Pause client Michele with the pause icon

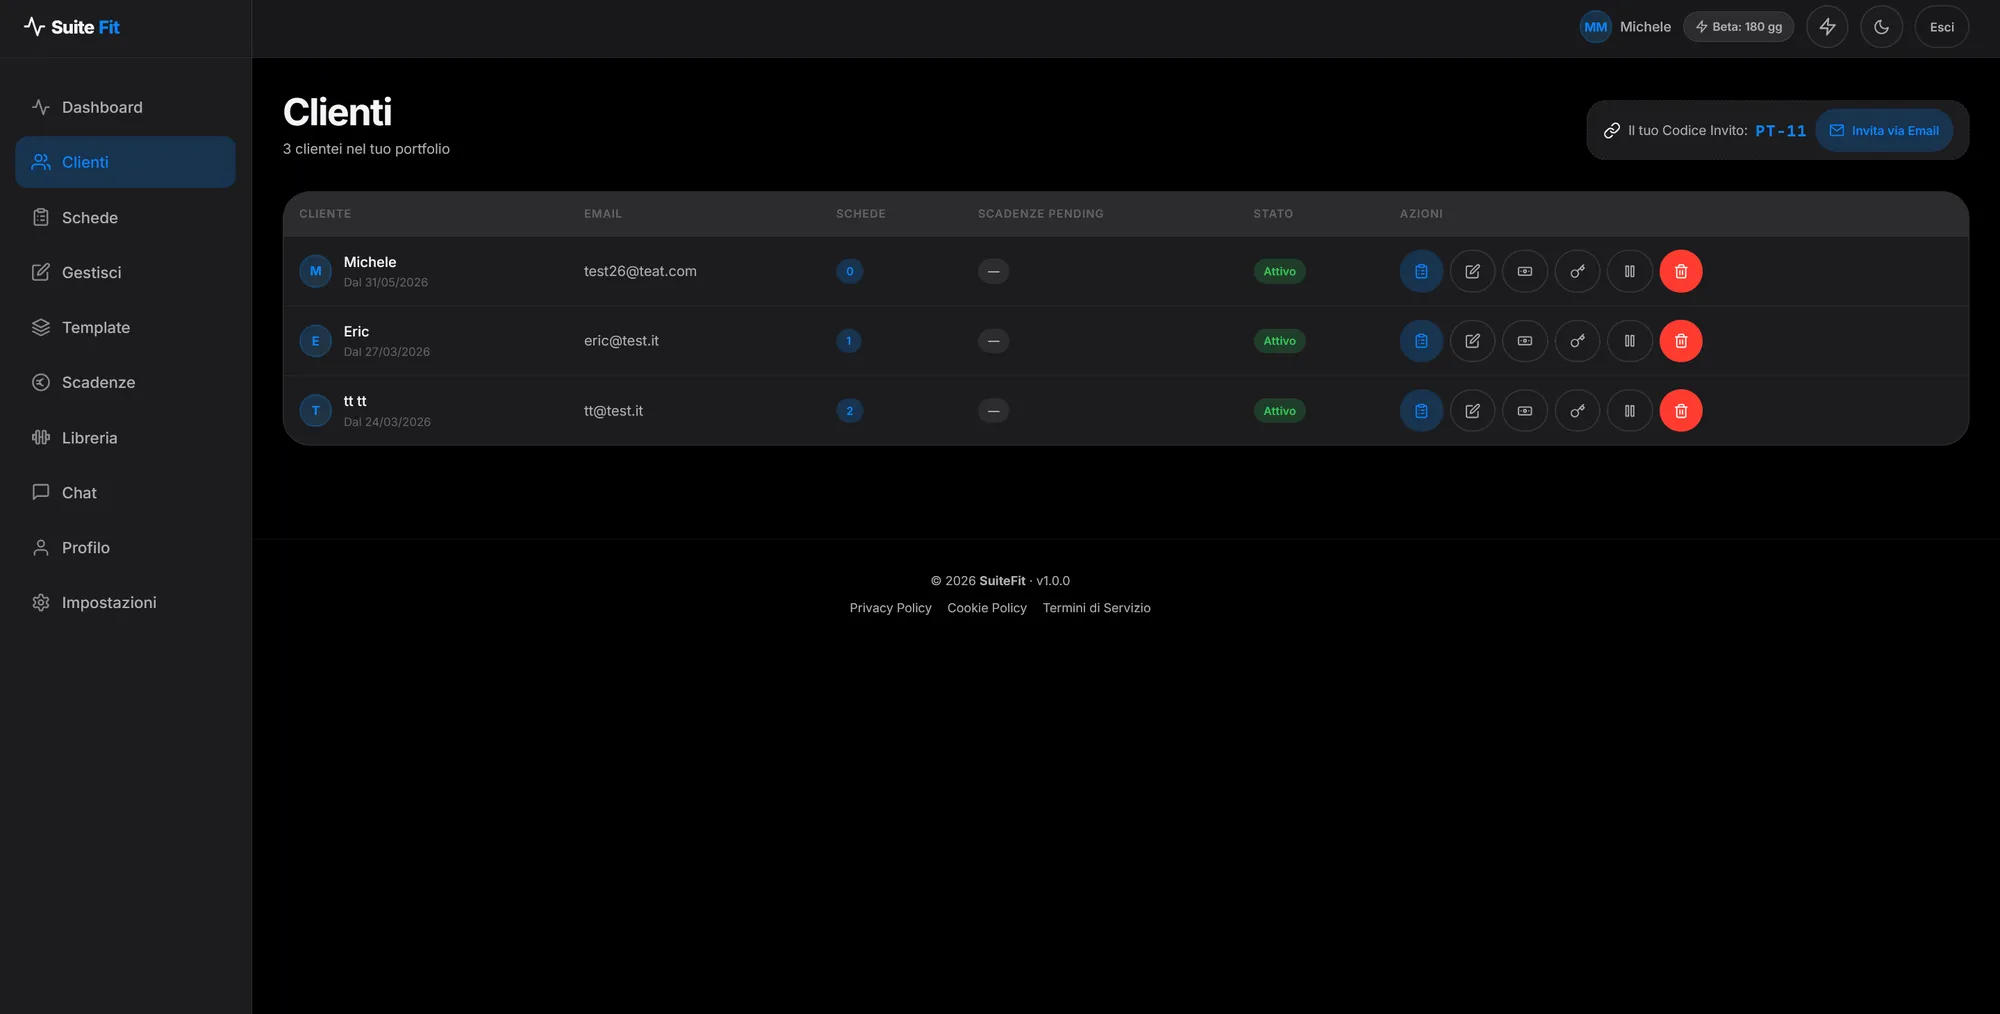(1629, 271)
